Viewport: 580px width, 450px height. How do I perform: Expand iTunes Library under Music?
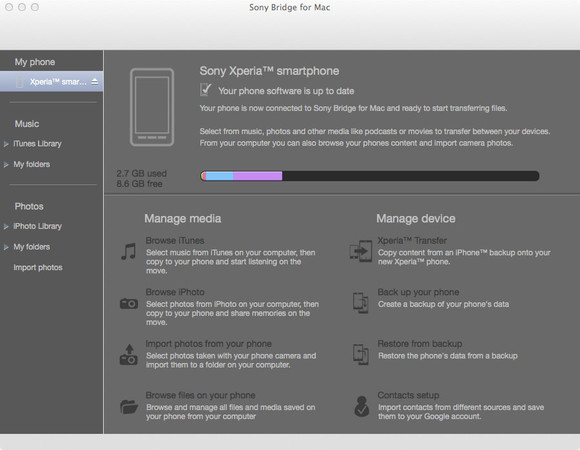pos(6,144)
